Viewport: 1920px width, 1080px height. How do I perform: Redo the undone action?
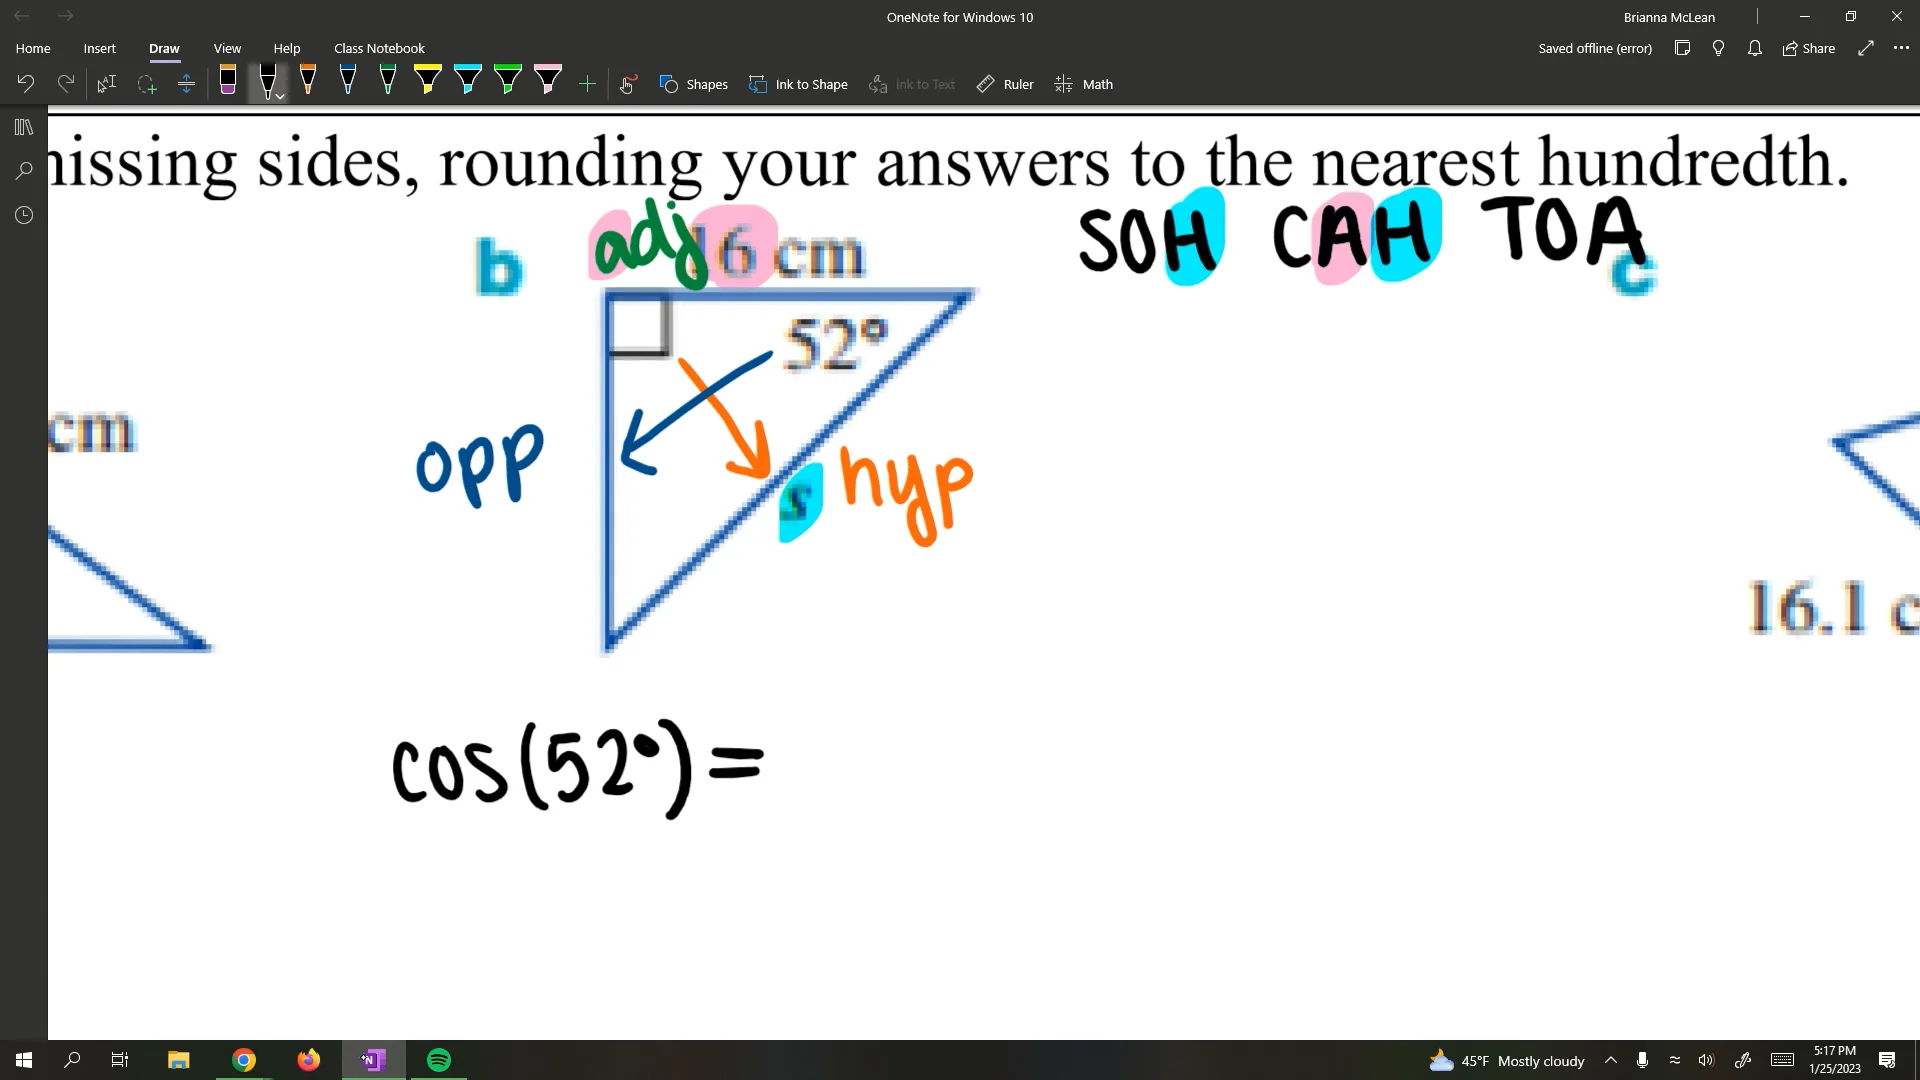click(66, 84)
